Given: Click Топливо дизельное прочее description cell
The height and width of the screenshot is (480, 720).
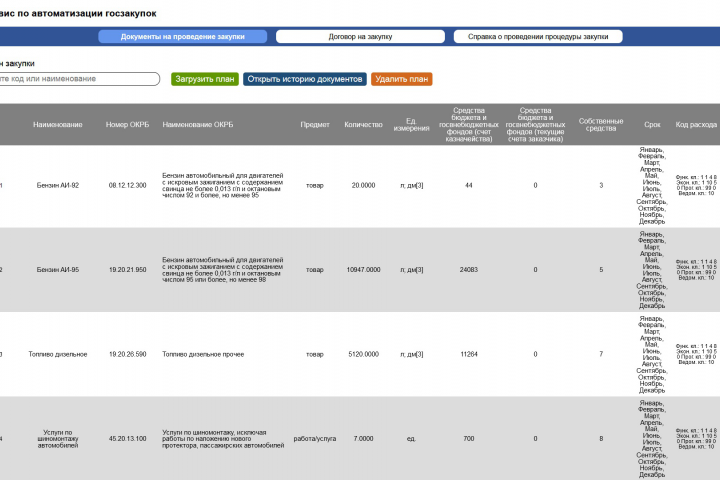Looking at the screenshot, I should pyautogui.click(x=203, y=354).
